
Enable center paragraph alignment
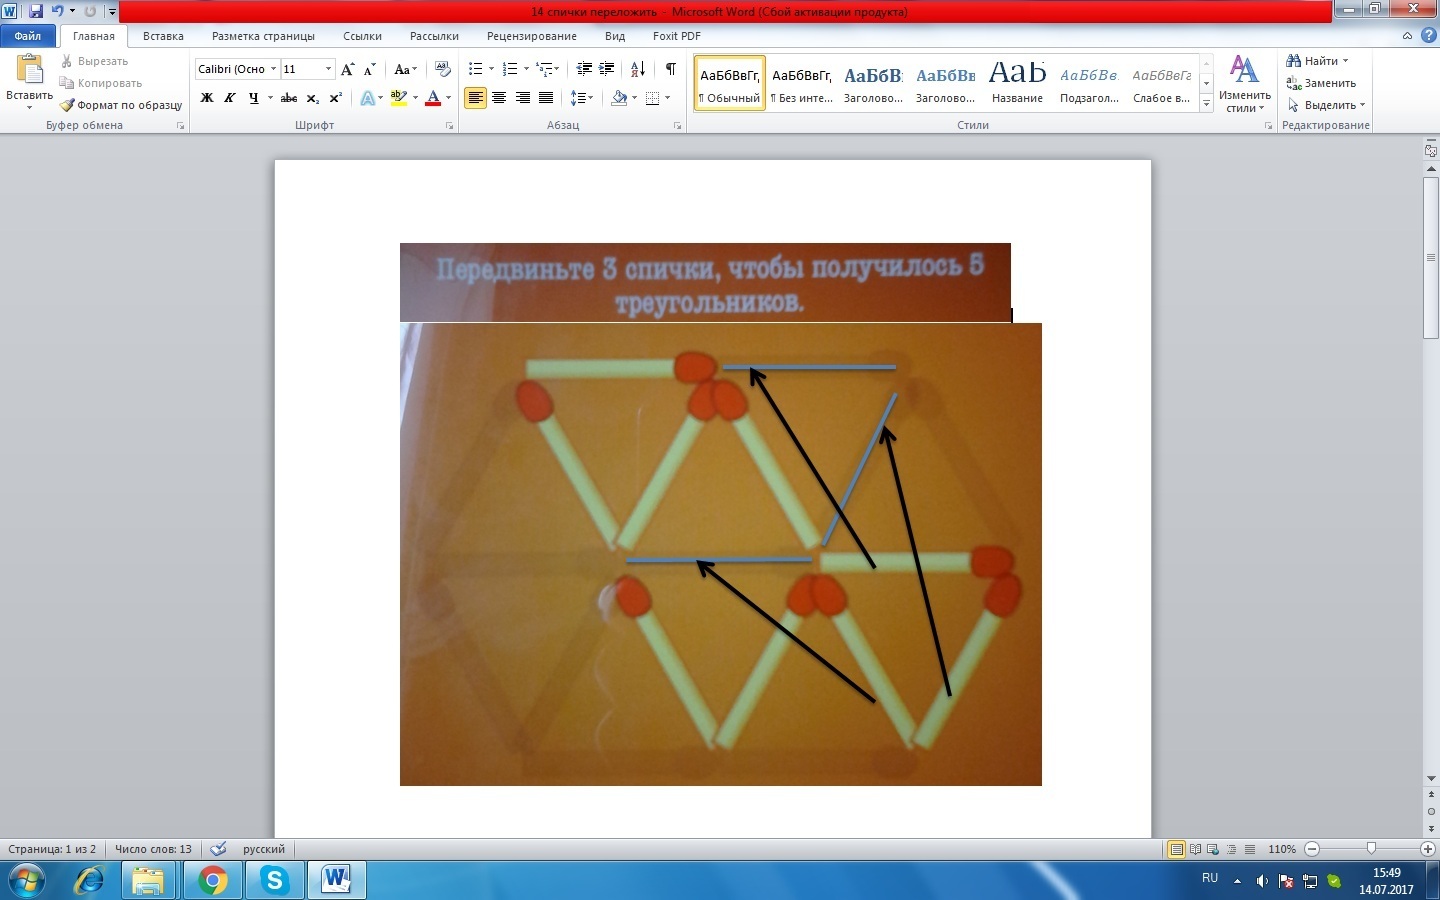tap(499, 98)
